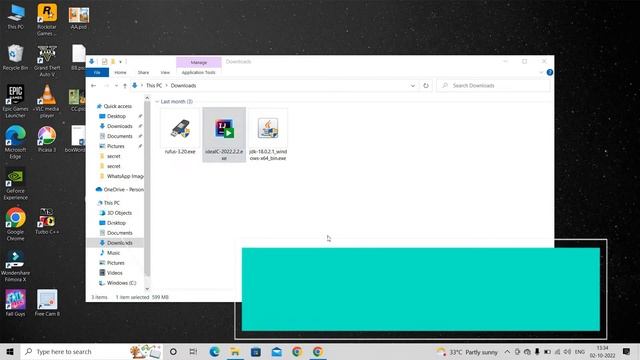Open File Explorer from the taskbar
Screen dimensions: 640x360
(235, 351)
